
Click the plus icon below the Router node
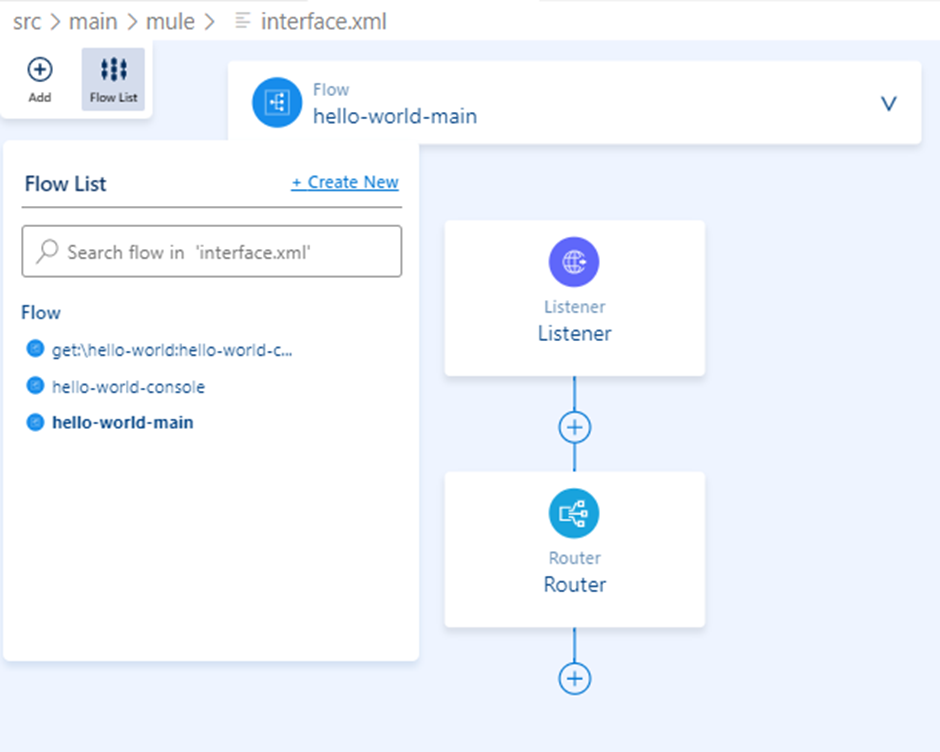click(x=574, y=678)
